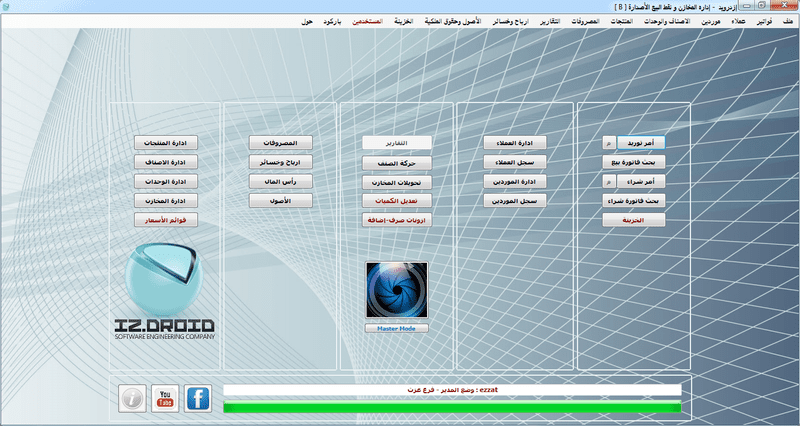Click the أمر توريد button
800x426 pixels.
(x=641, y=143)
